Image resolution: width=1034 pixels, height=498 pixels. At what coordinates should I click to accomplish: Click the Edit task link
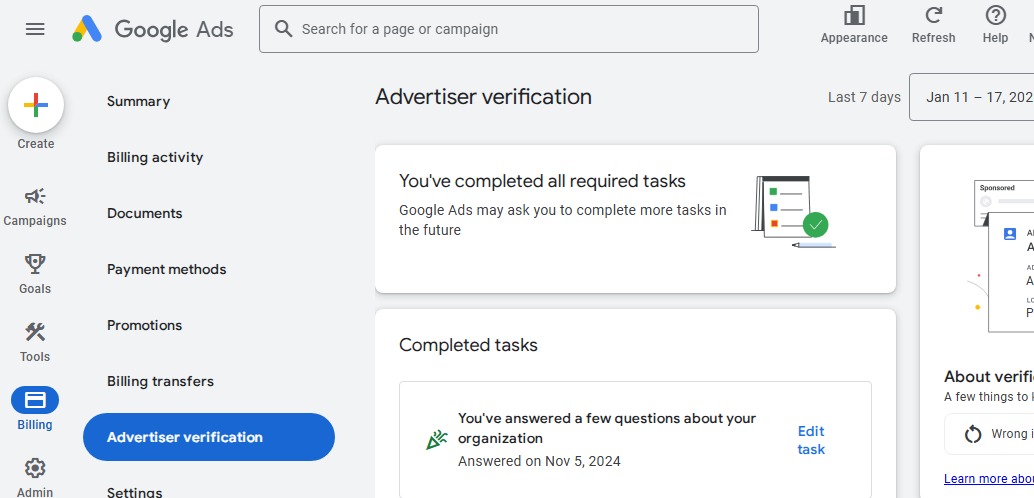coord(811,440)
